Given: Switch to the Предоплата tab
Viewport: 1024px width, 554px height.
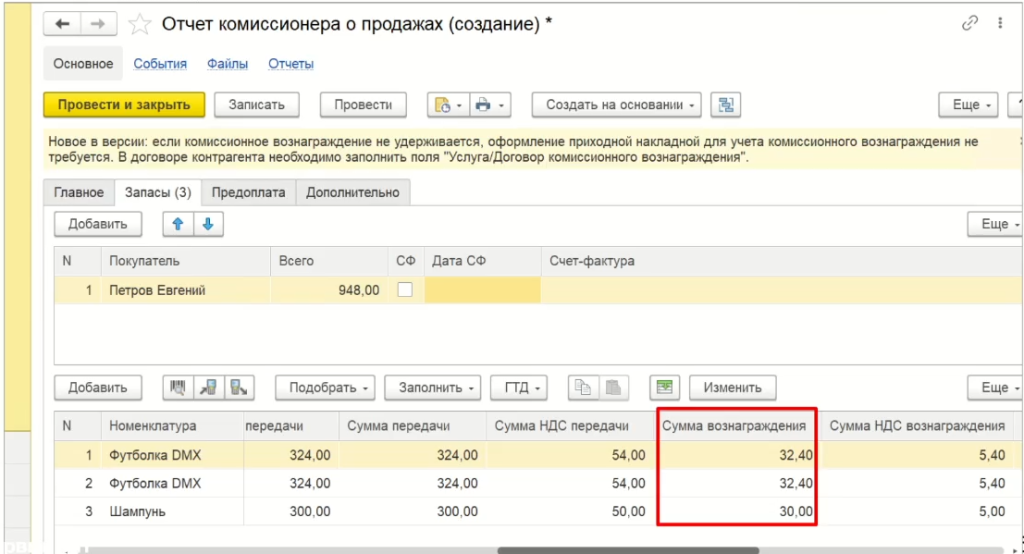Looking at the screenshot, I should coord(248,193).
